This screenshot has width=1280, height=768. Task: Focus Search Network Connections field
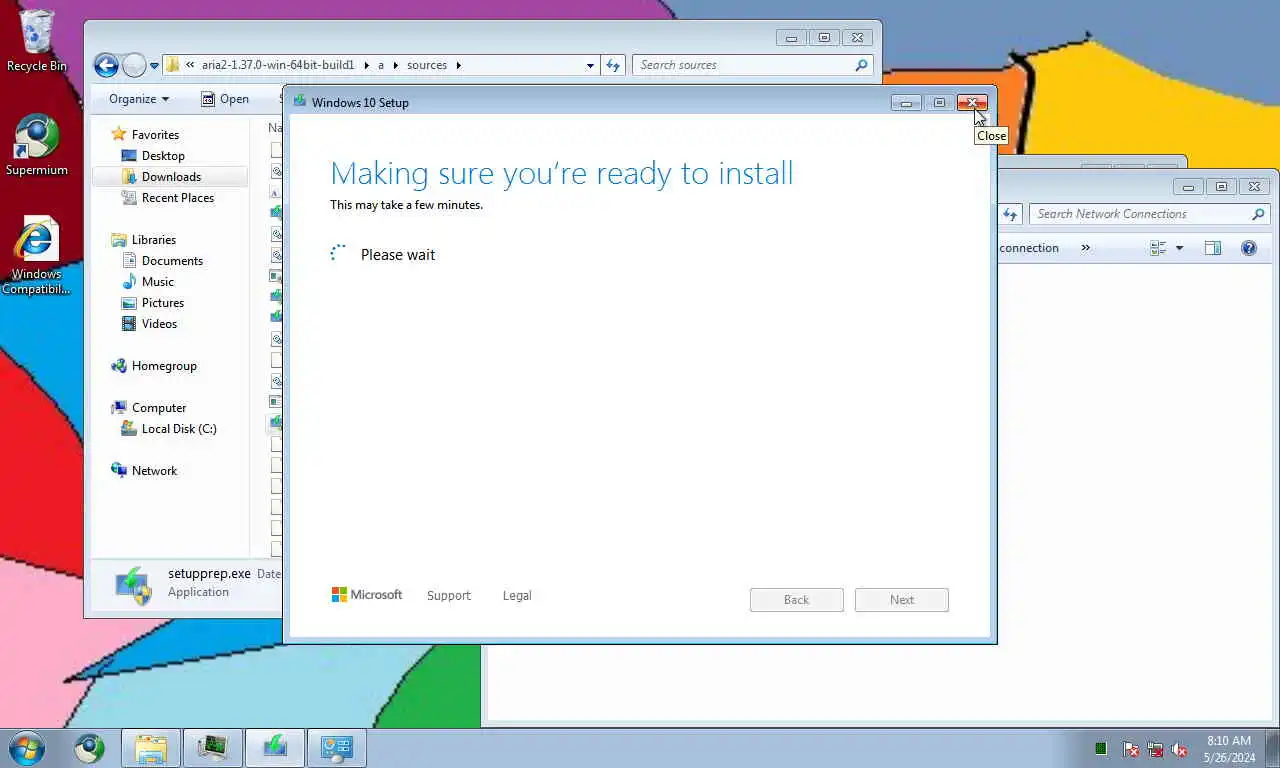point(1150,214)
